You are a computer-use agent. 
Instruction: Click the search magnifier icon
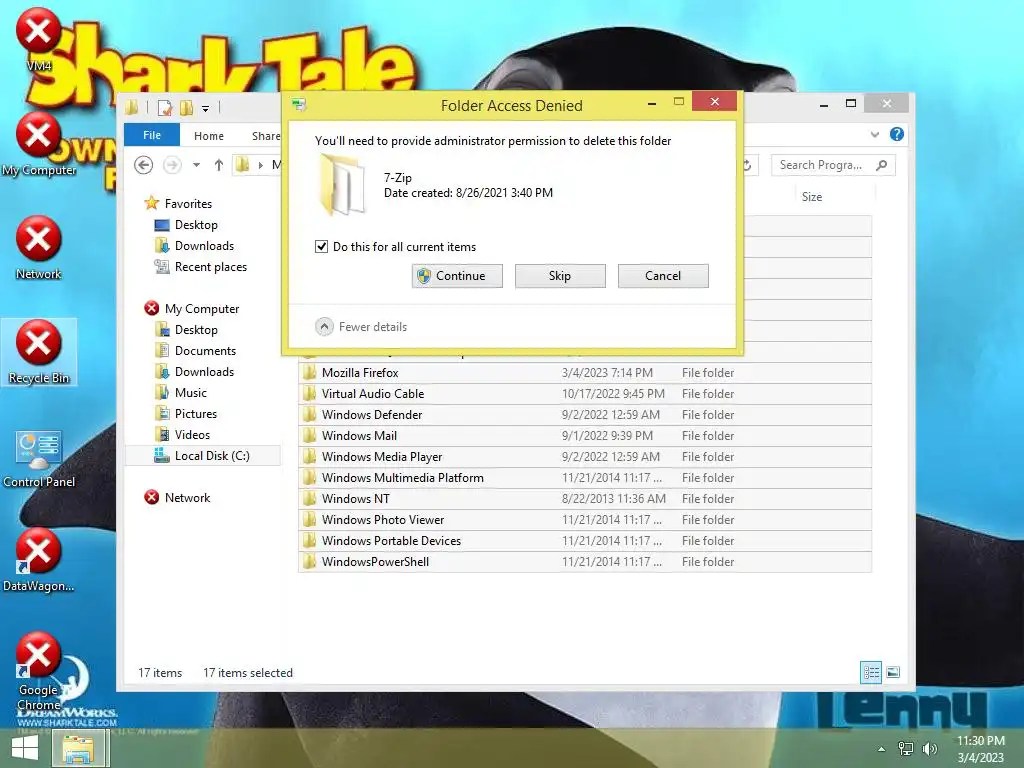[882, 165]
